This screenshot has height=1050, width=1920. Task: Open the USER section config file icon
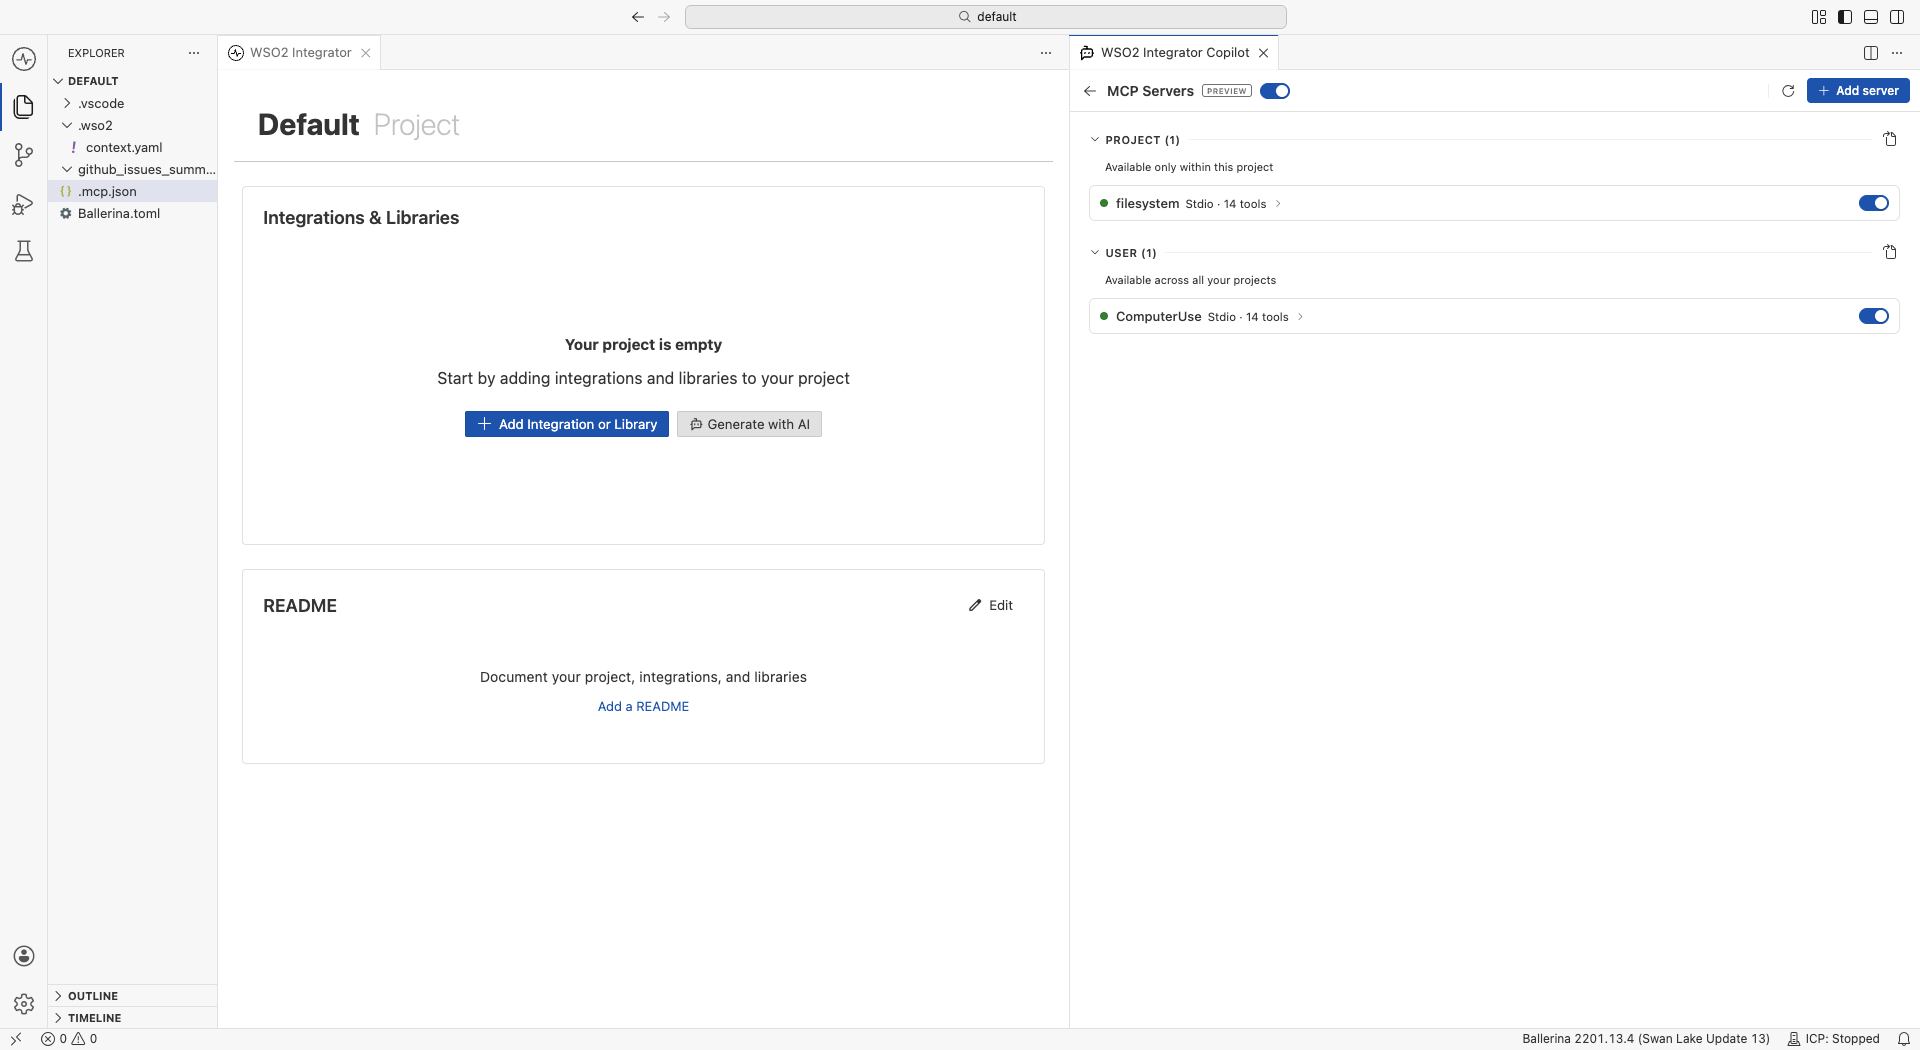tap(1890, 253)
